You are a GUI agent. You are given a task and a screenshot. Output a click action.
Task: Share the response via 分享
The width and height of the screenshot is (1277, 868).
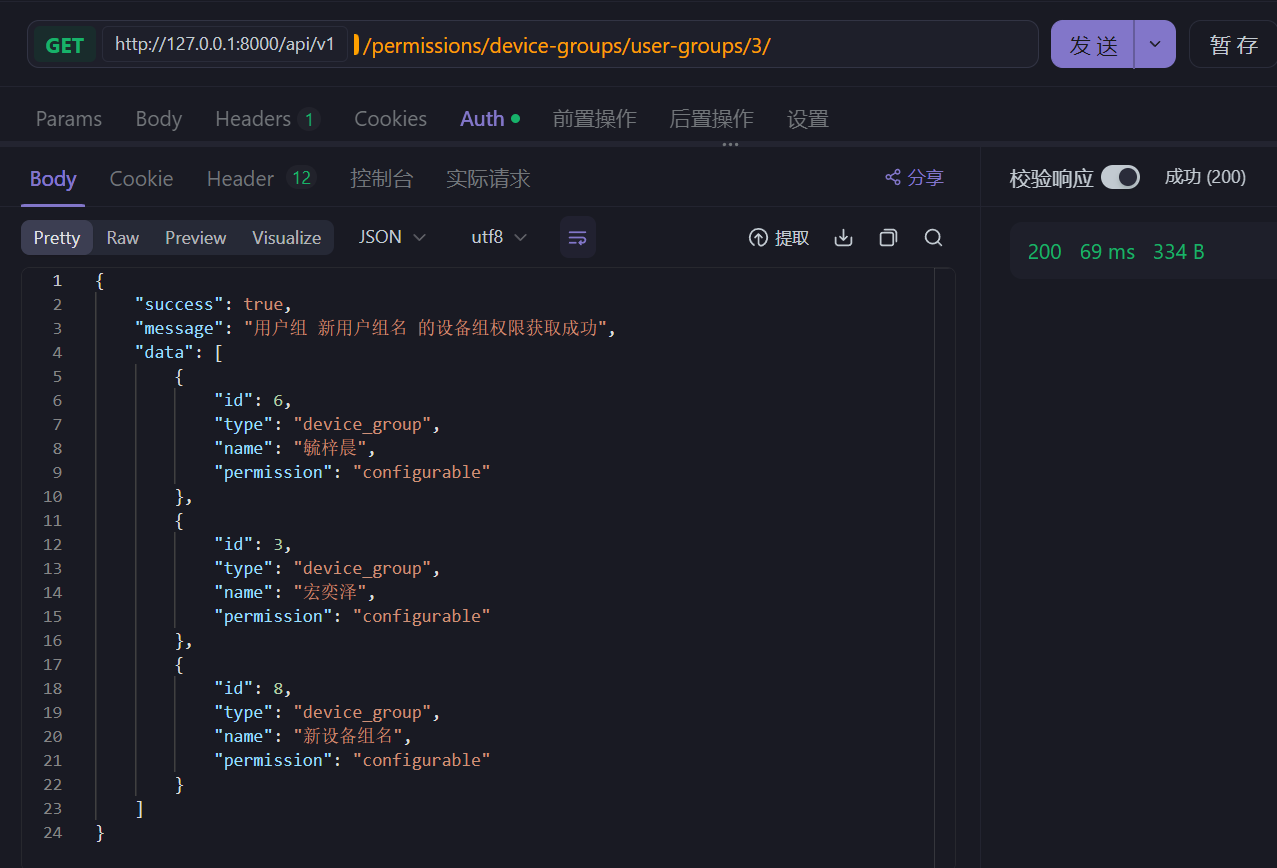(x=914, y=178)
